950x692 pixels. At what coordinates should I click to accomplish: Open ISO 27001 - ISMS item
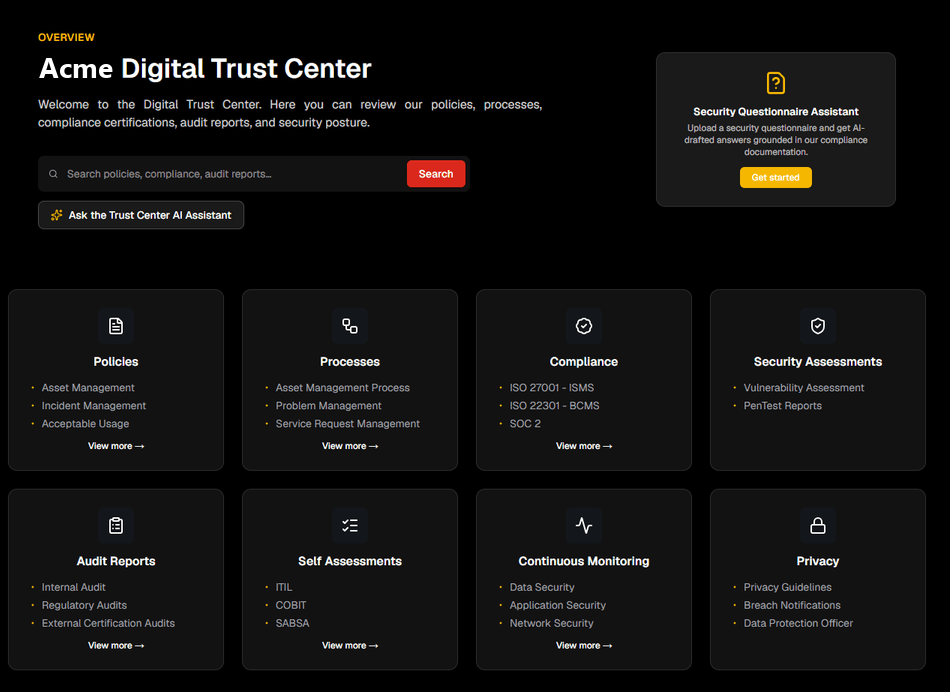pos(551,388)
